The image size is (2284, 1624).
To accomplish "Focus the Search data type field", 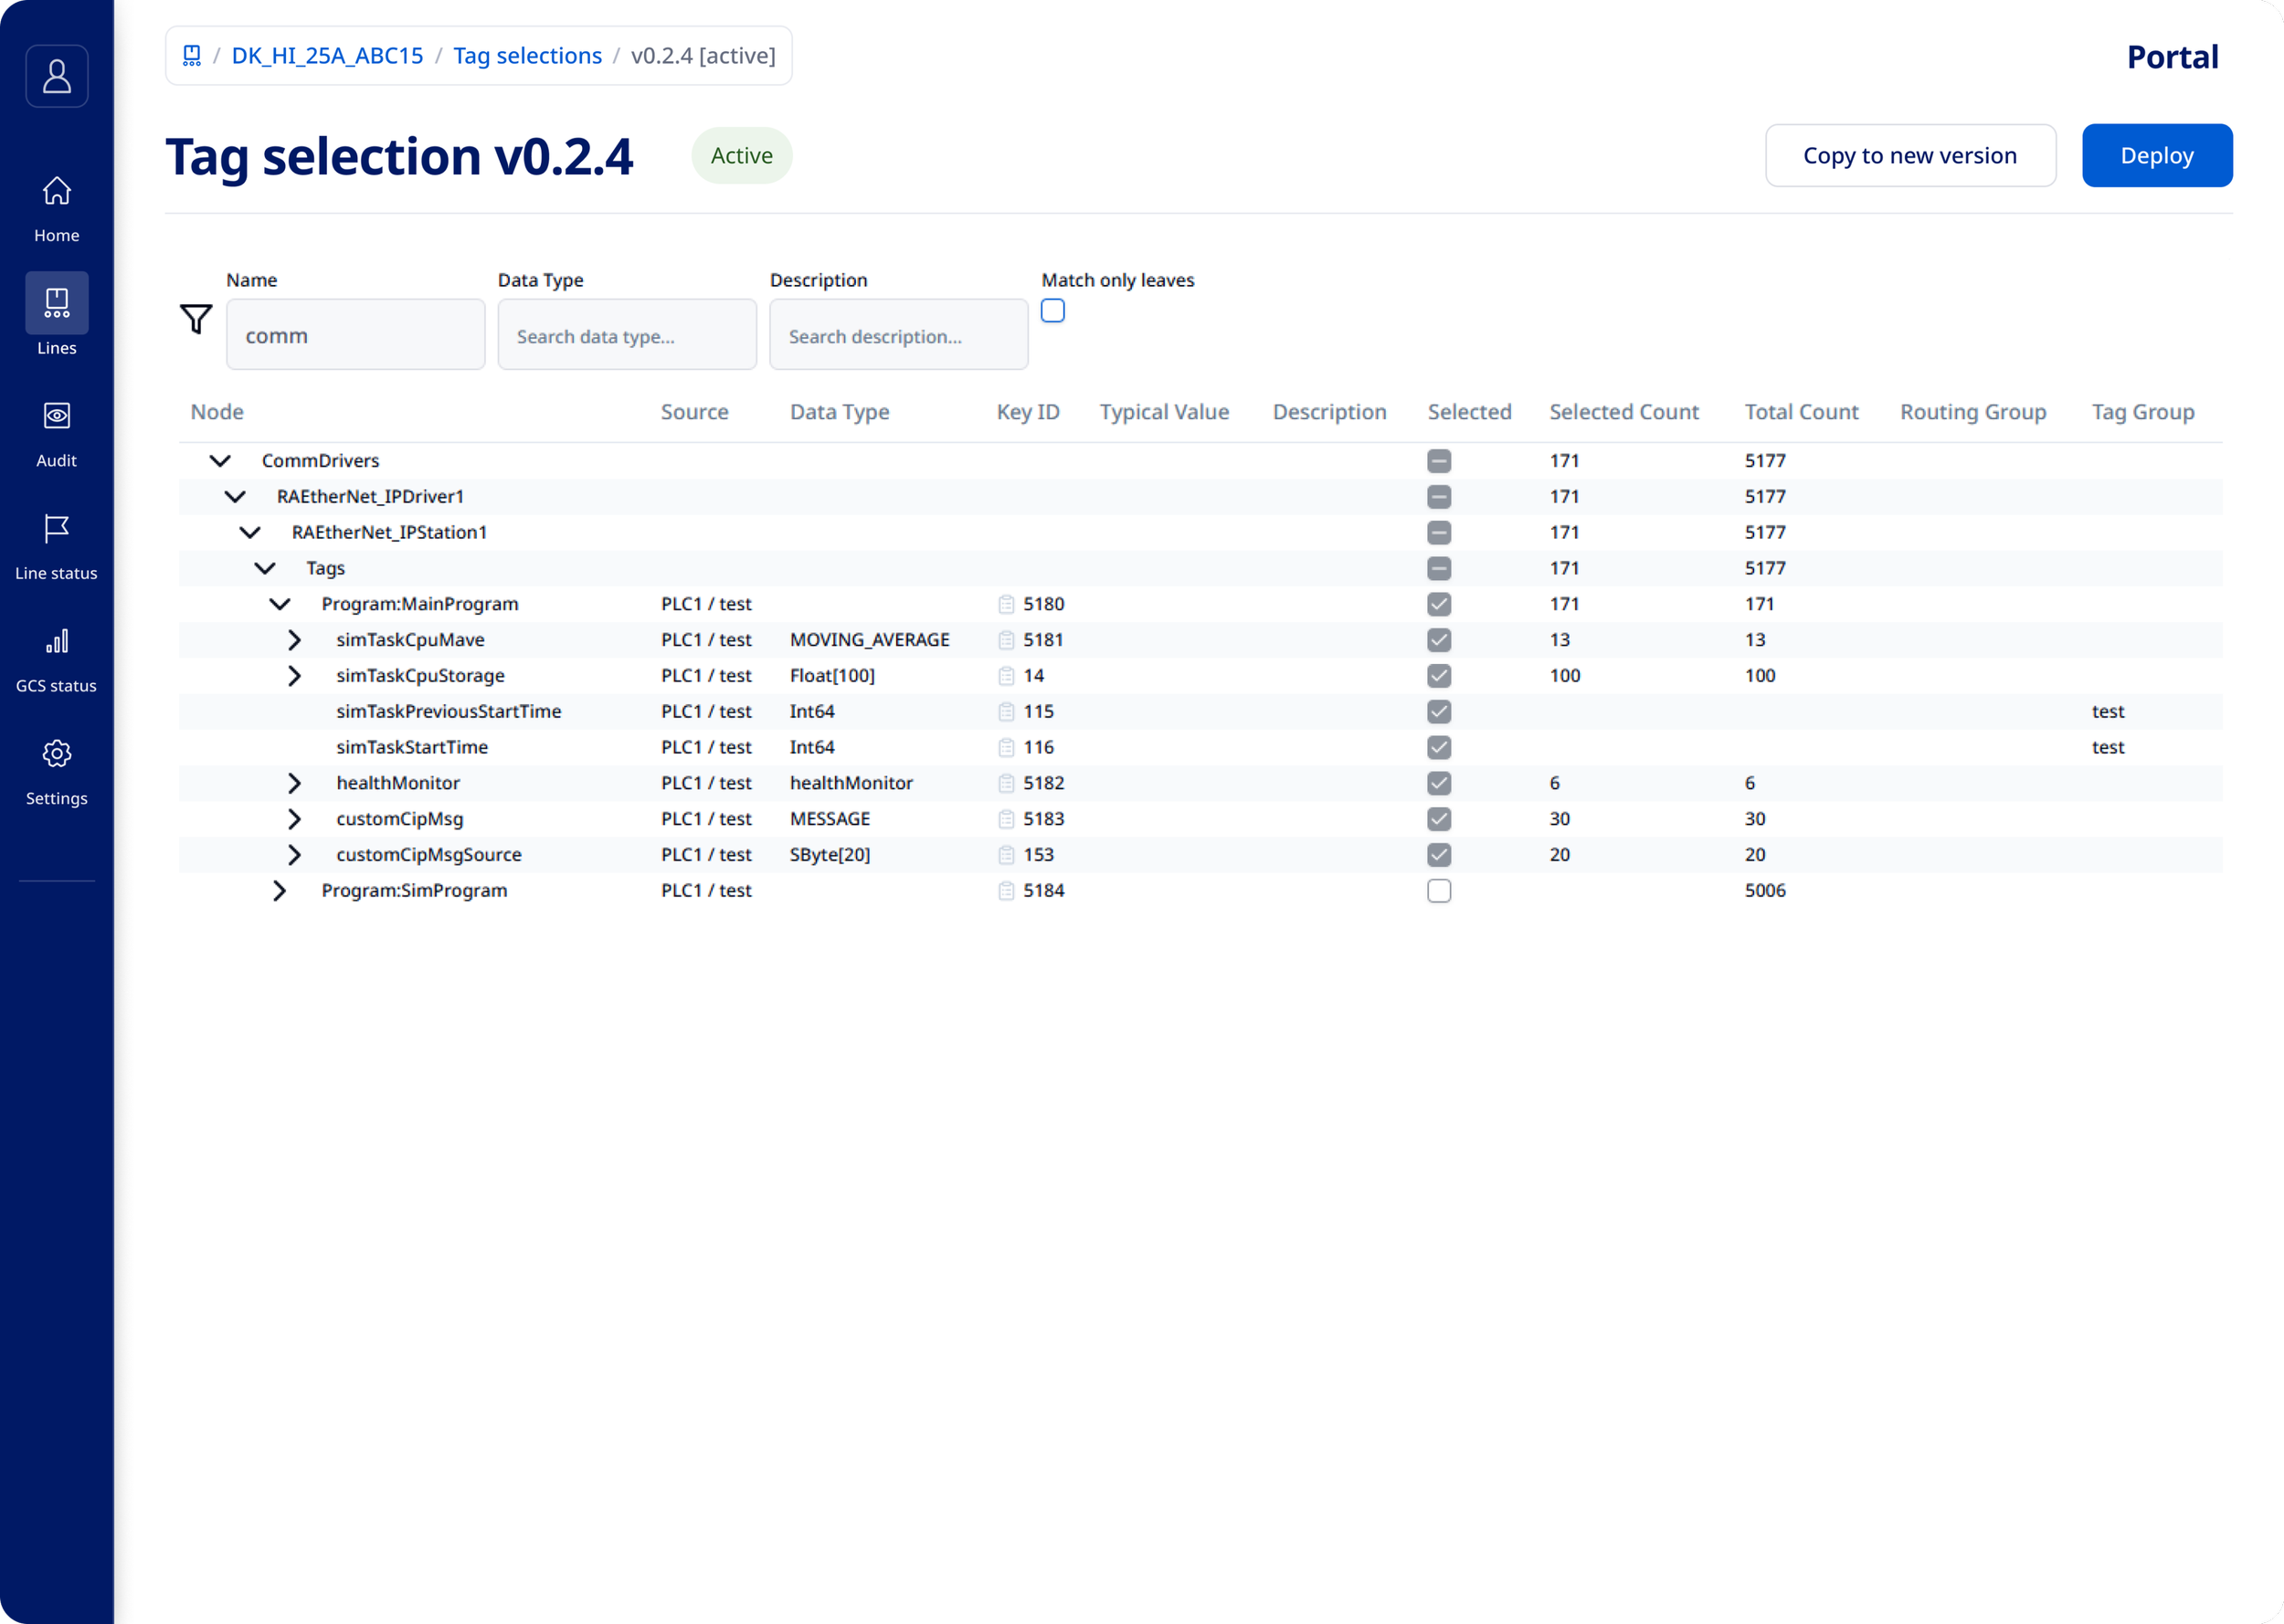I will [x=626, y=336].
